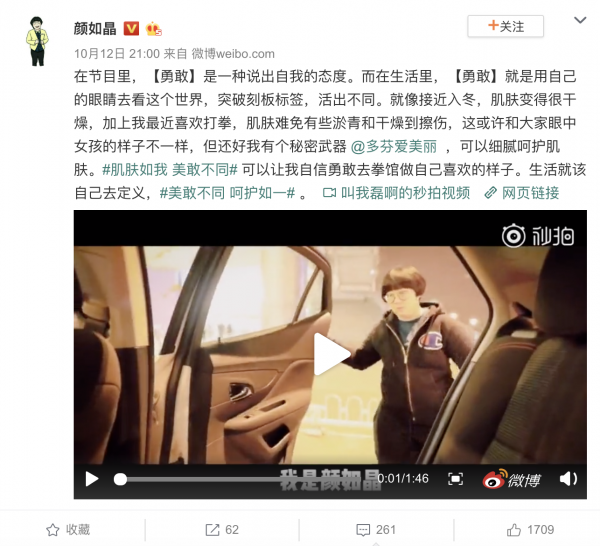
Task: Open hashtag #美敢不同 呵护如一#
Action: pos(227,193)
